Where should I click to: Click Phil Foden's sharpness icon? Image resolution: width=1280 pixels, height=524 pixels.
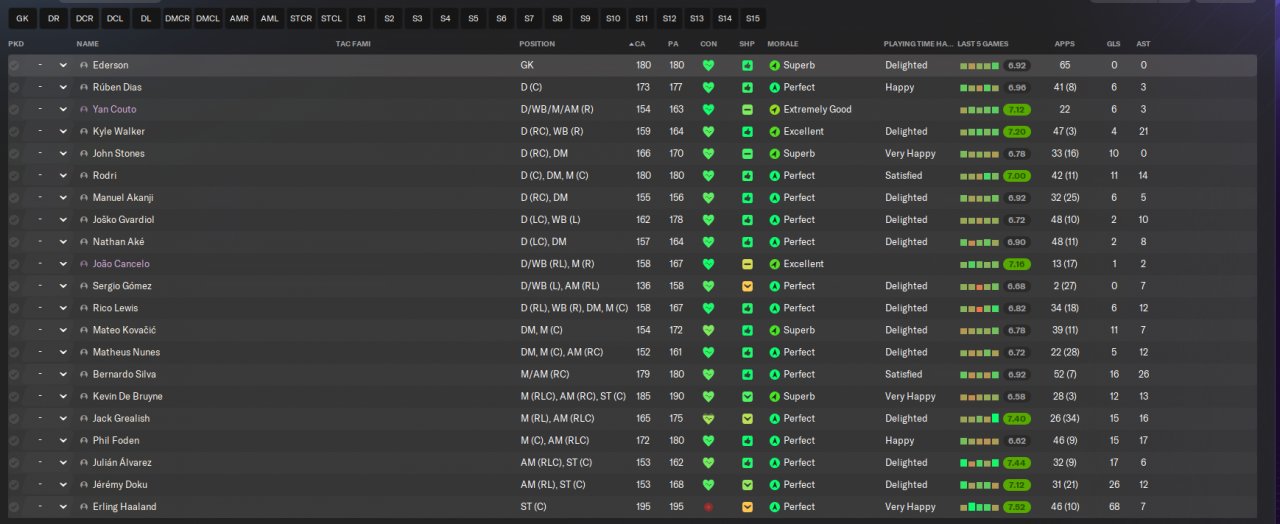pyautogui.click(x=747, y=440)
